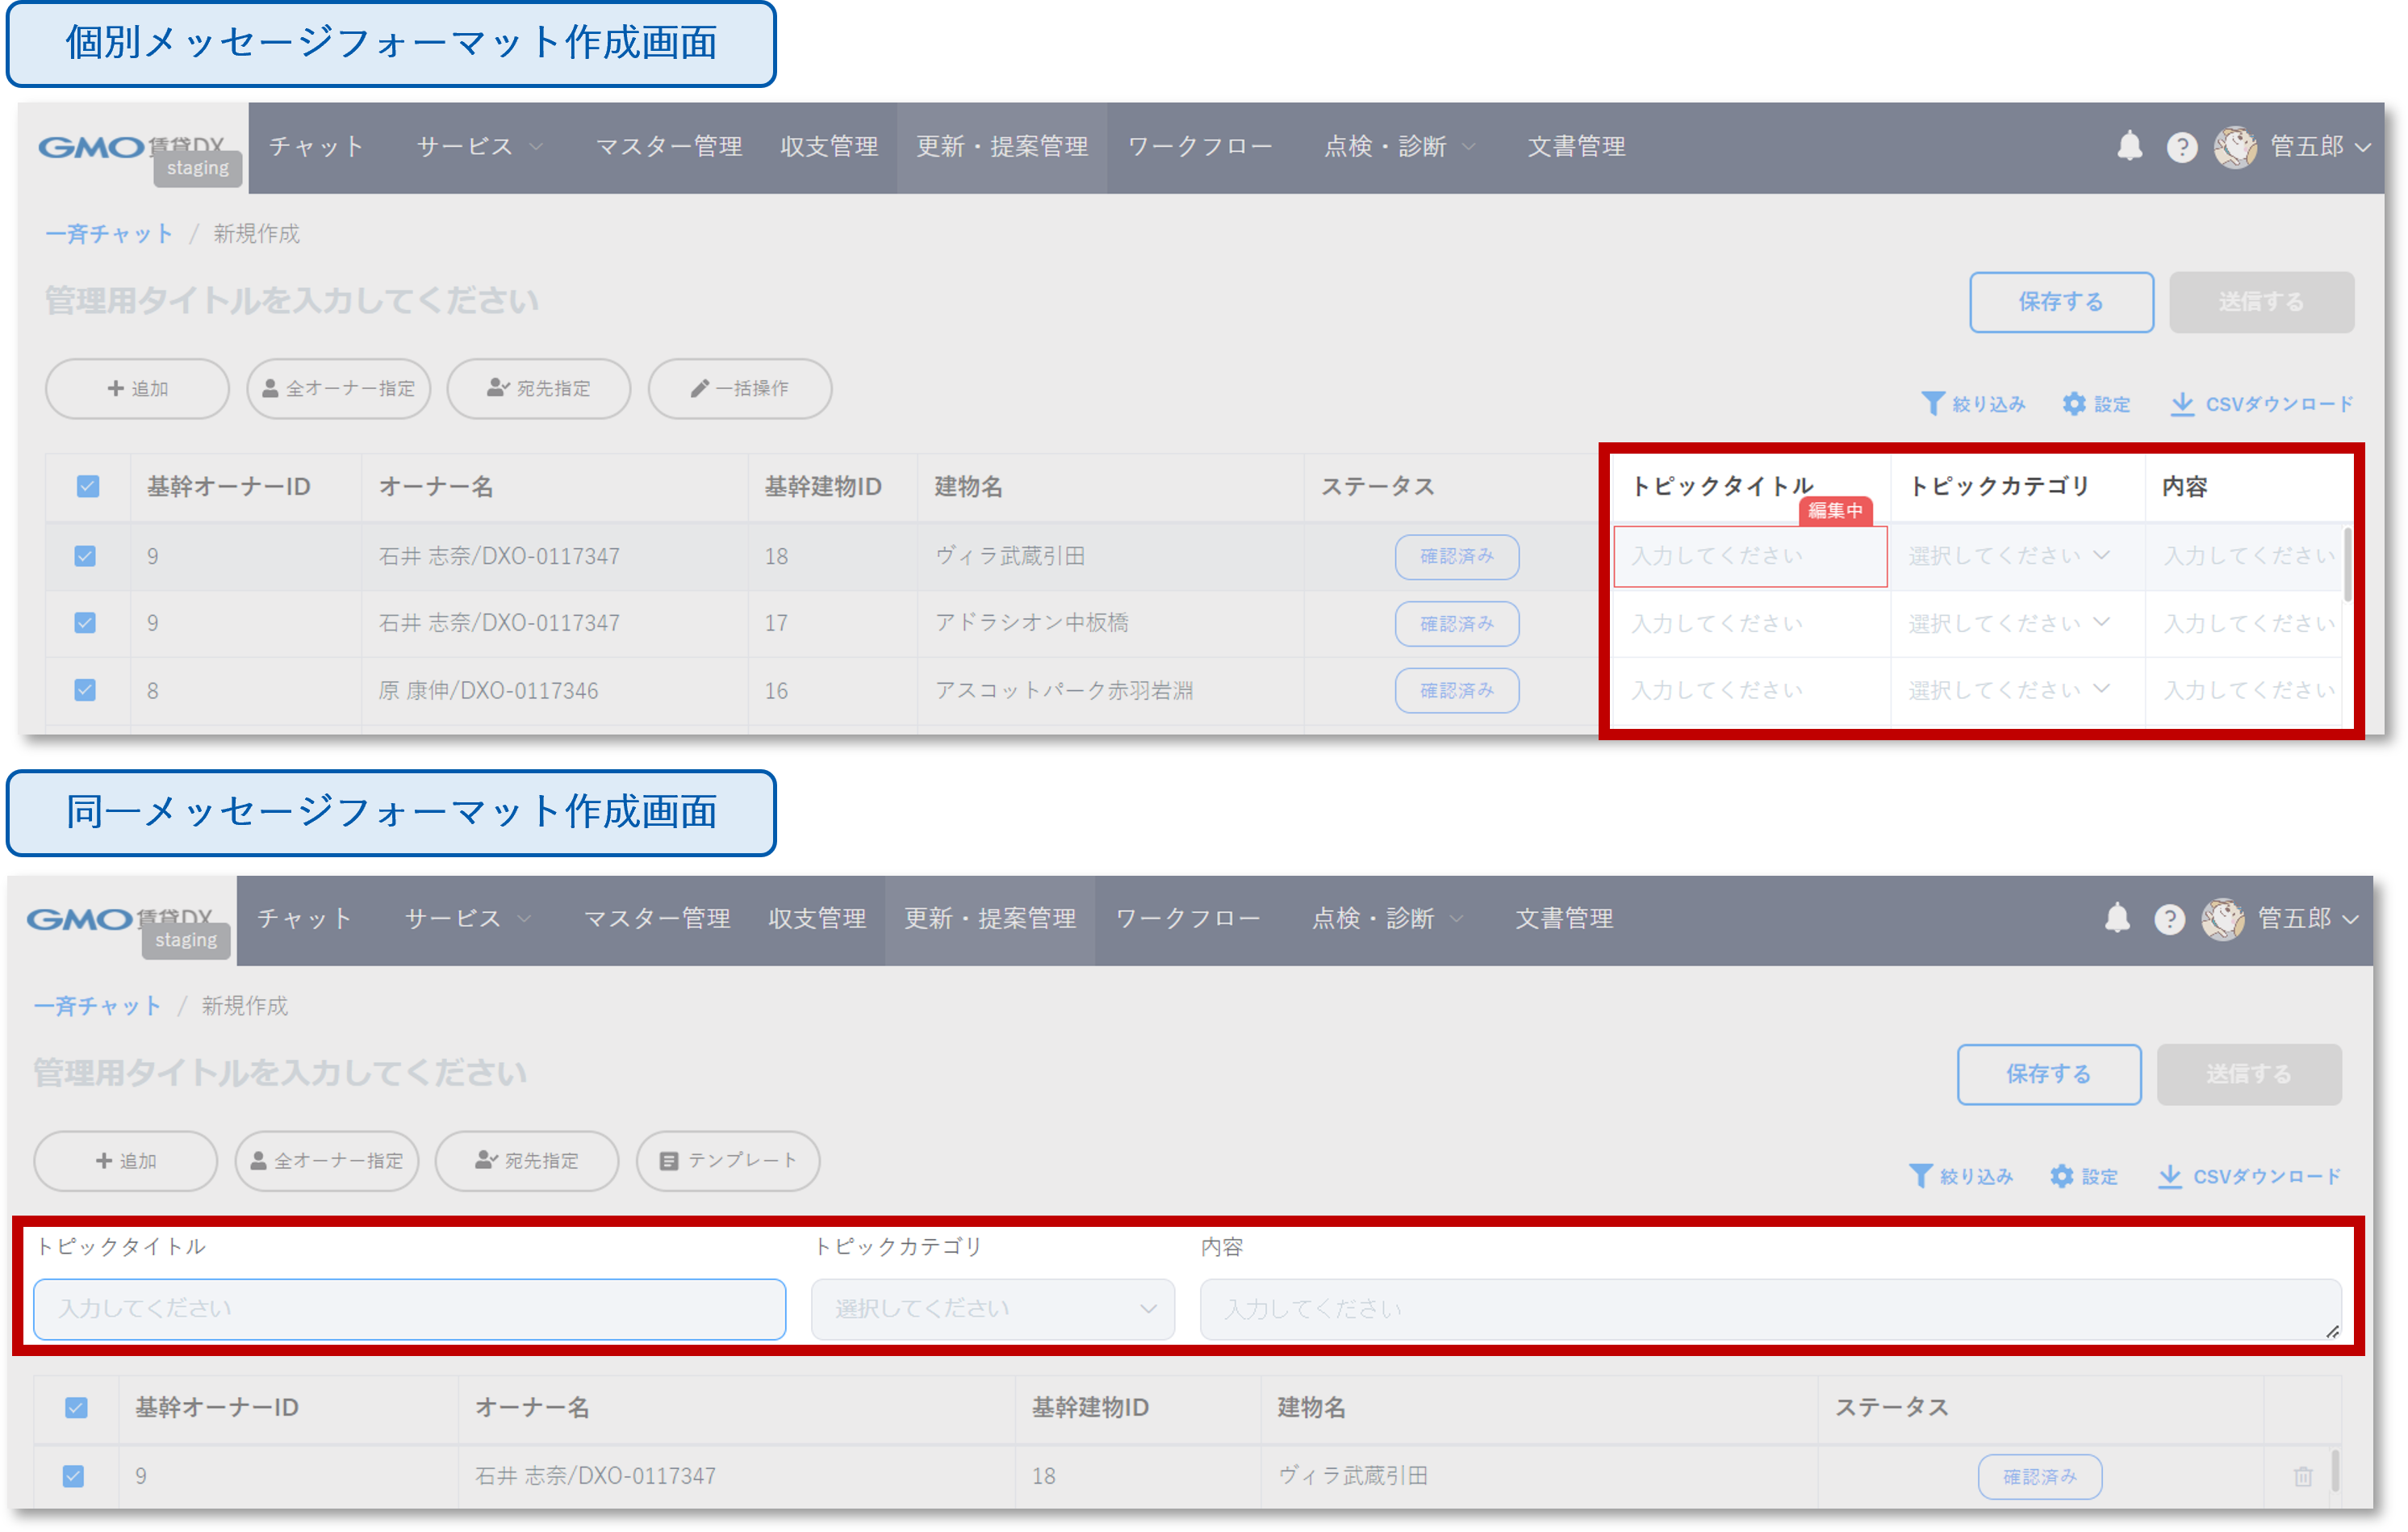Click CSVダウンロード download icon in top screen
The image size is (2408, 1532).
(x=2182, y=404)
